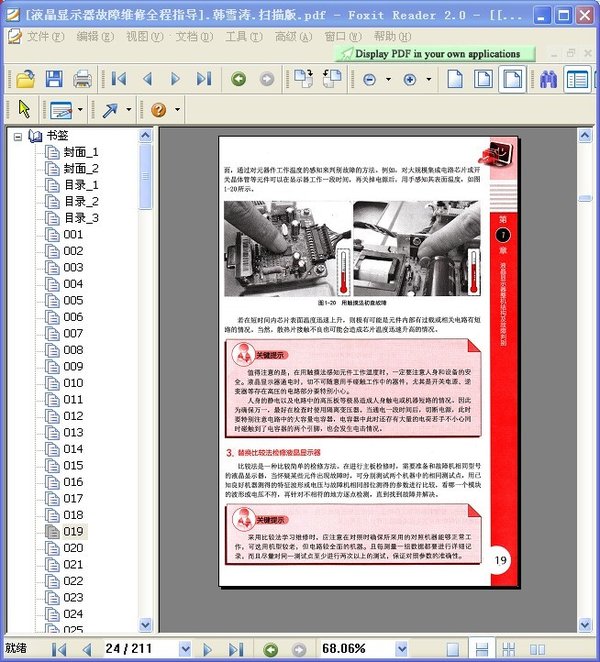Print the document with the printer icon
Screen dimensions: 600x662
click(82, 79)
